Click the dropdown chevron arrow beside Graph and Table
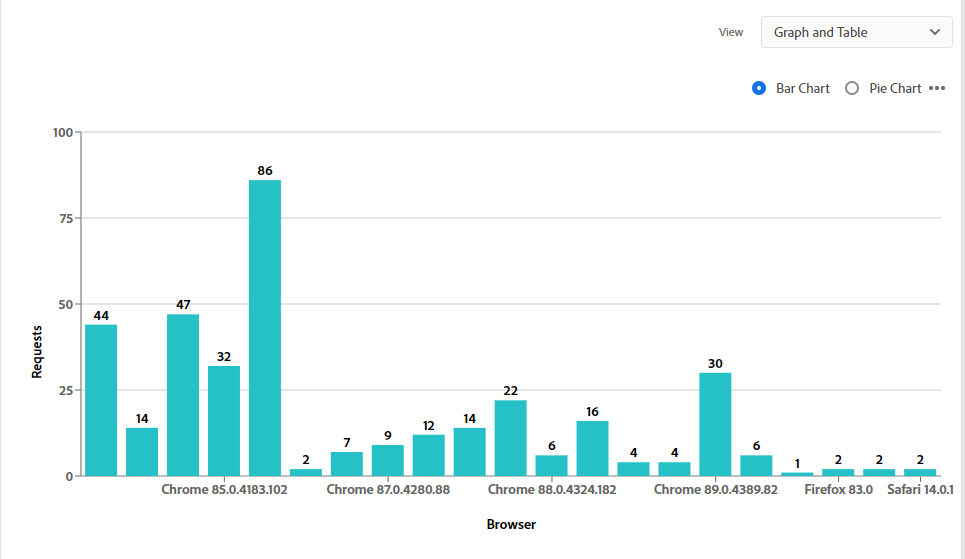 tap(935, 32)
